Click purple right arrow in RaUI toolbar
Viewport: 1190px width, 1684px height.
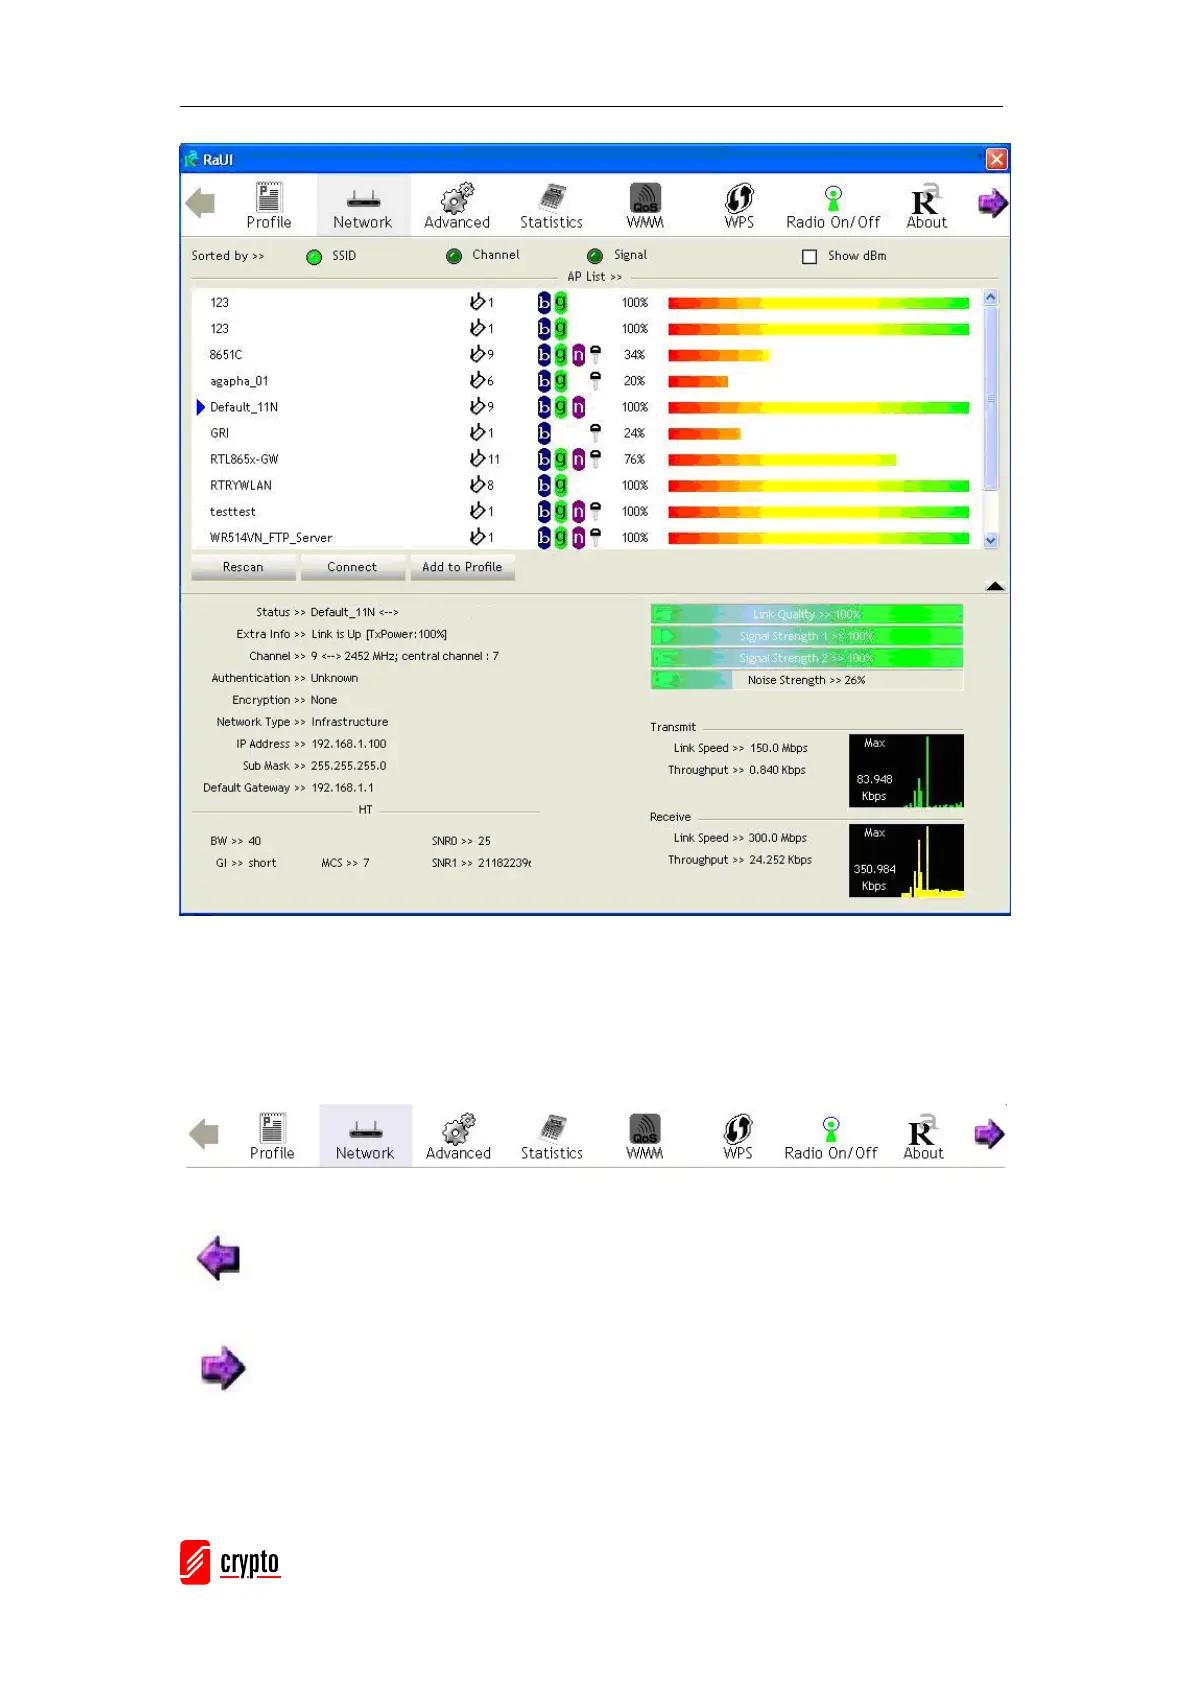pos(992,203)
